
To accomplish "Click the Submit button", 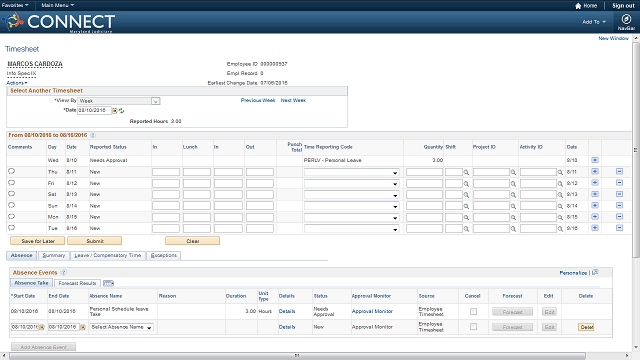I will coord(95,241).
